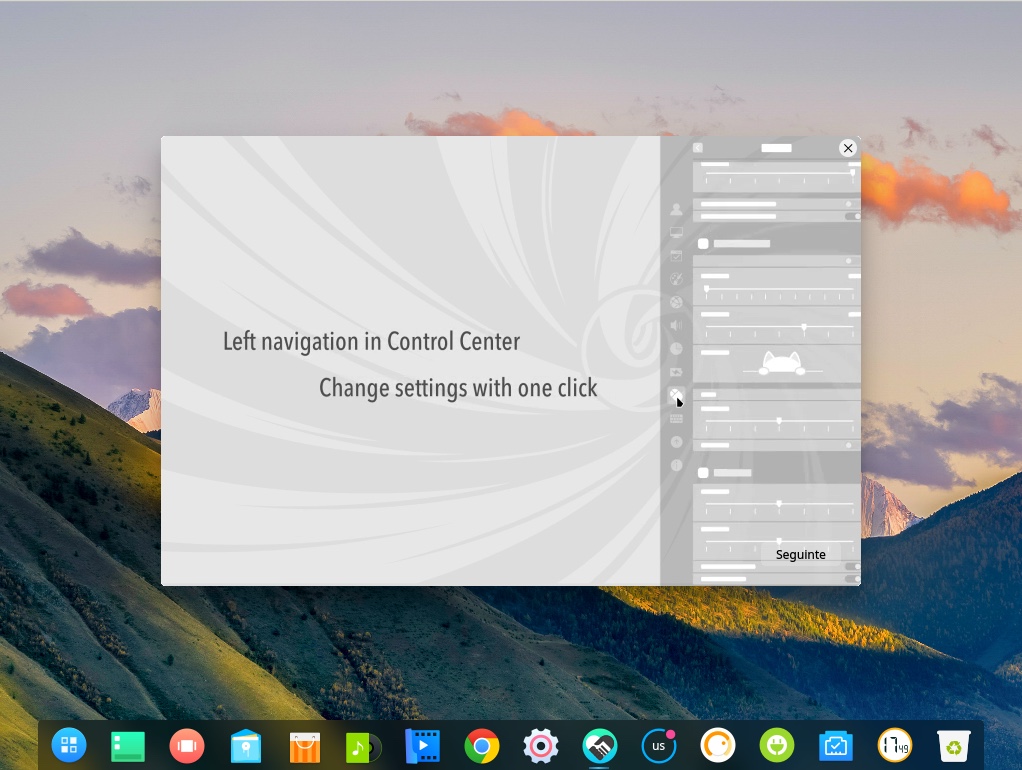Flip the toggle switch near the panel top

click(852, 216)
